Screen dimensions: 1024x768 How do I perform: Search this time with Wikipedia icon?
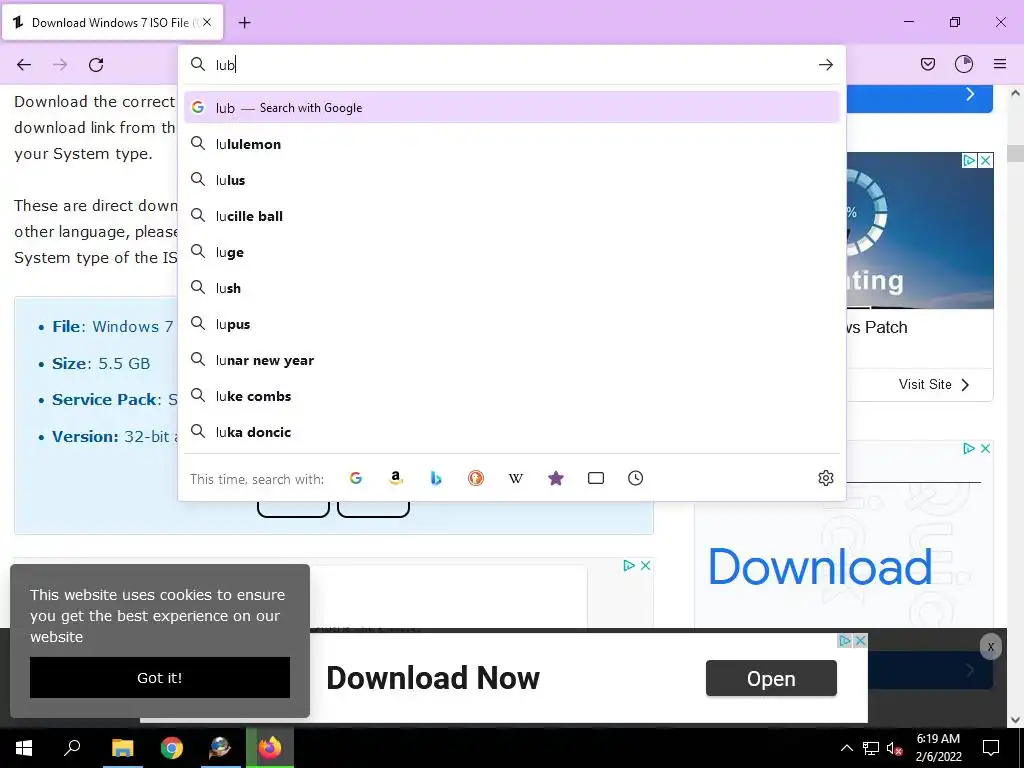(x=516, y=478)
